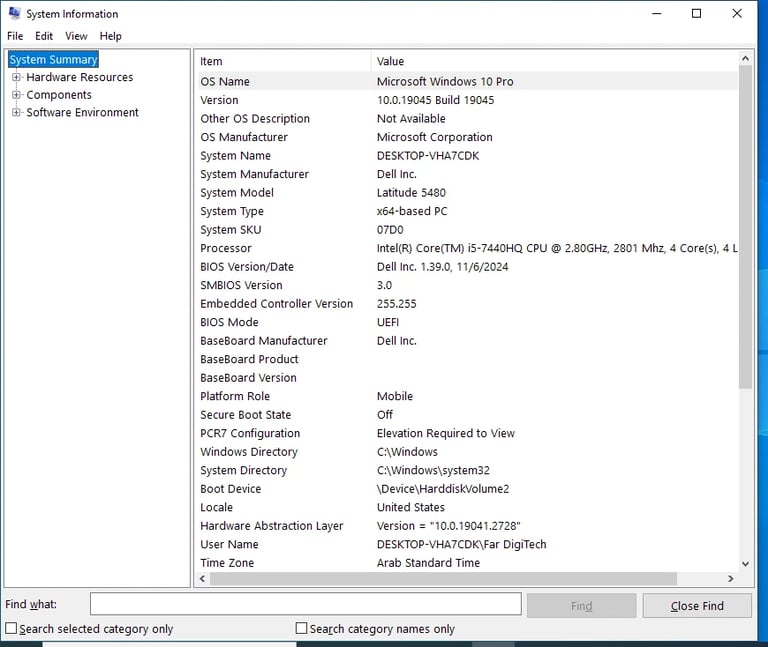The height and width of the screenshot is (647, 768).
Task: Select the BaseBoard Product row
Action: [x=467, y=359]
